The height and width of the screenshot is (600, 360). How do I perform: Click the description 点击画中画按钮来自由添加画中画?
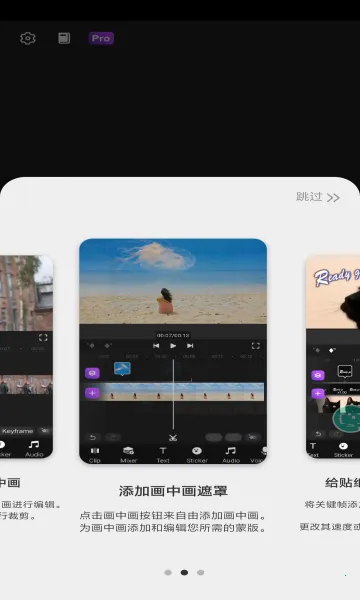[x=173, y=515]
